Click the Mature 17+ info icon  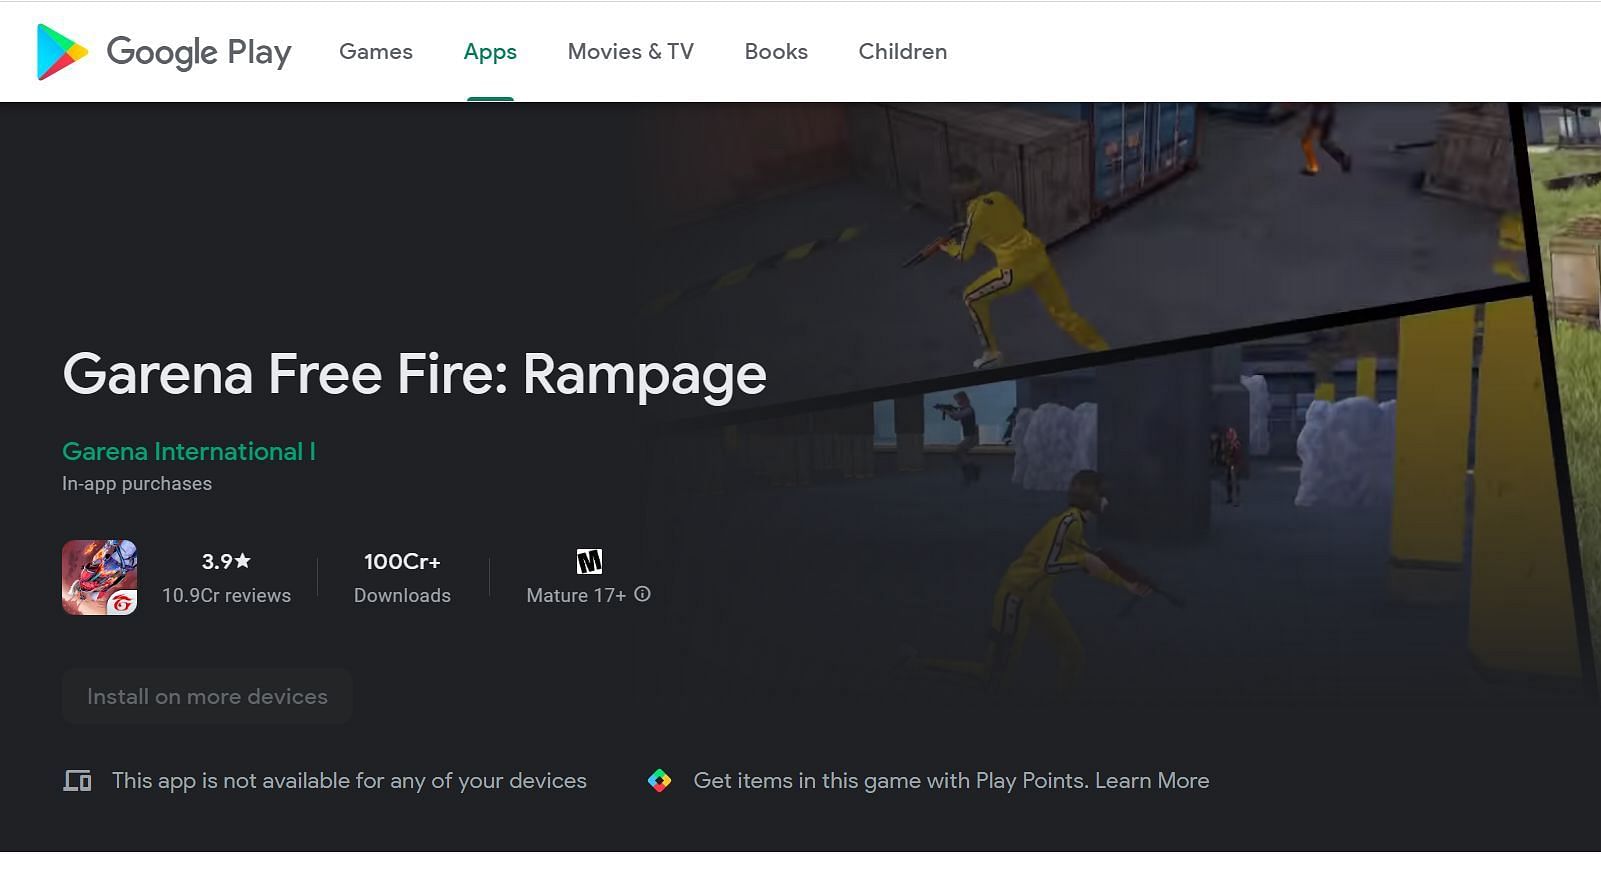[643, 594]
